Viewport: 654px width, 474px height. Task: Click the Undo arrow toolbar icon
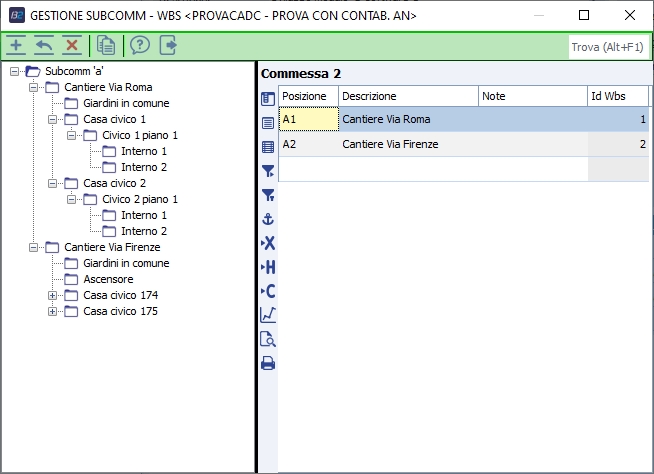coord(44,45)
